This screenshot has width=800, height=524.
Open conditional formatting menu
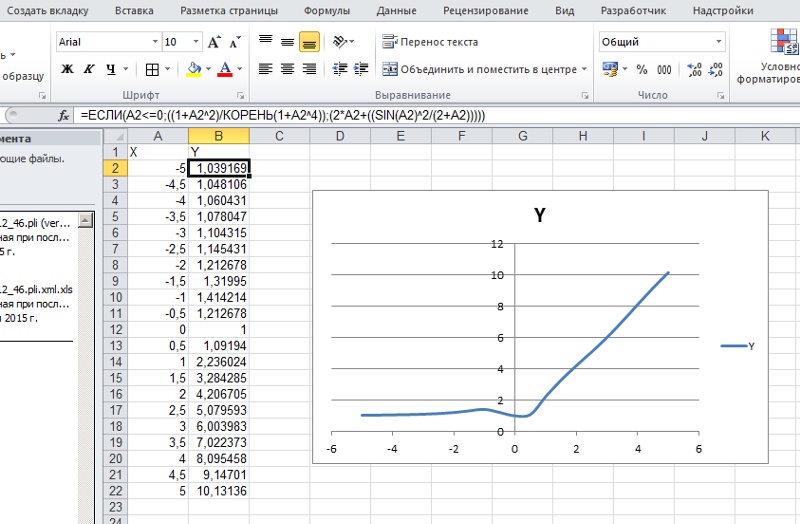776,57
